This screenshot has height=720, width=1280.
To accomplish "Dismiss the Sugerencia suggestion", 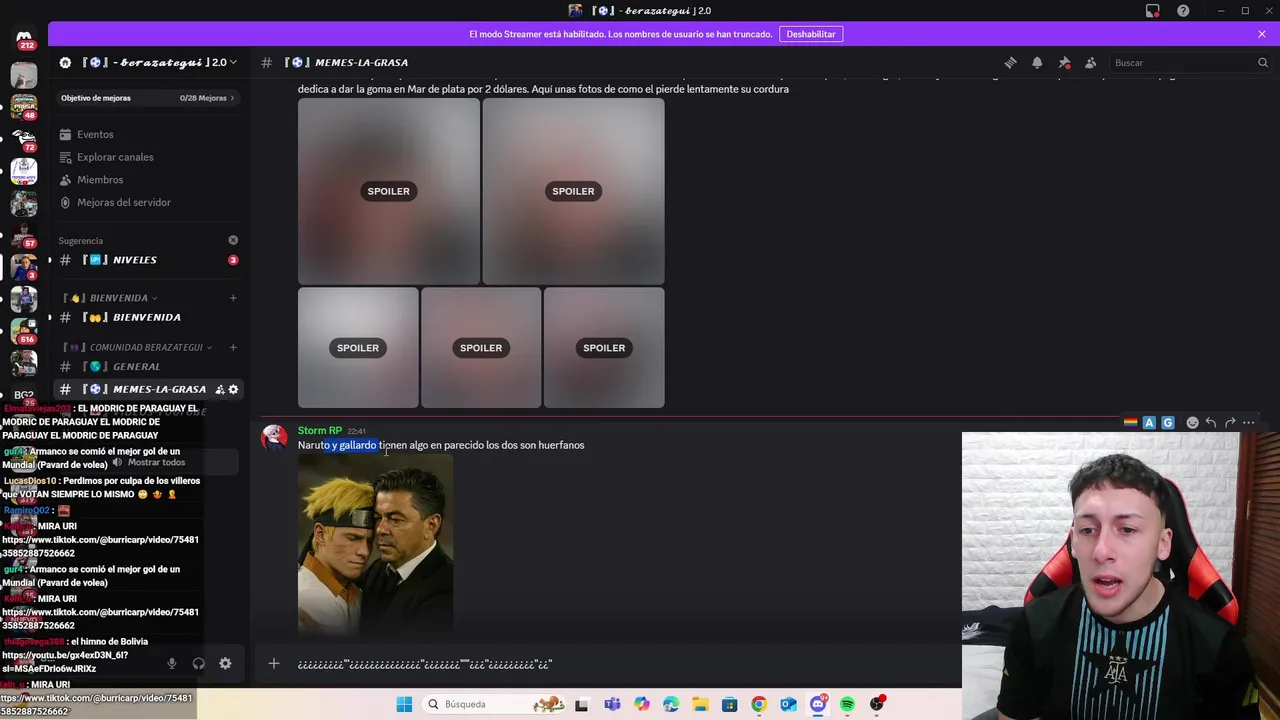I will tap(233, 240).
